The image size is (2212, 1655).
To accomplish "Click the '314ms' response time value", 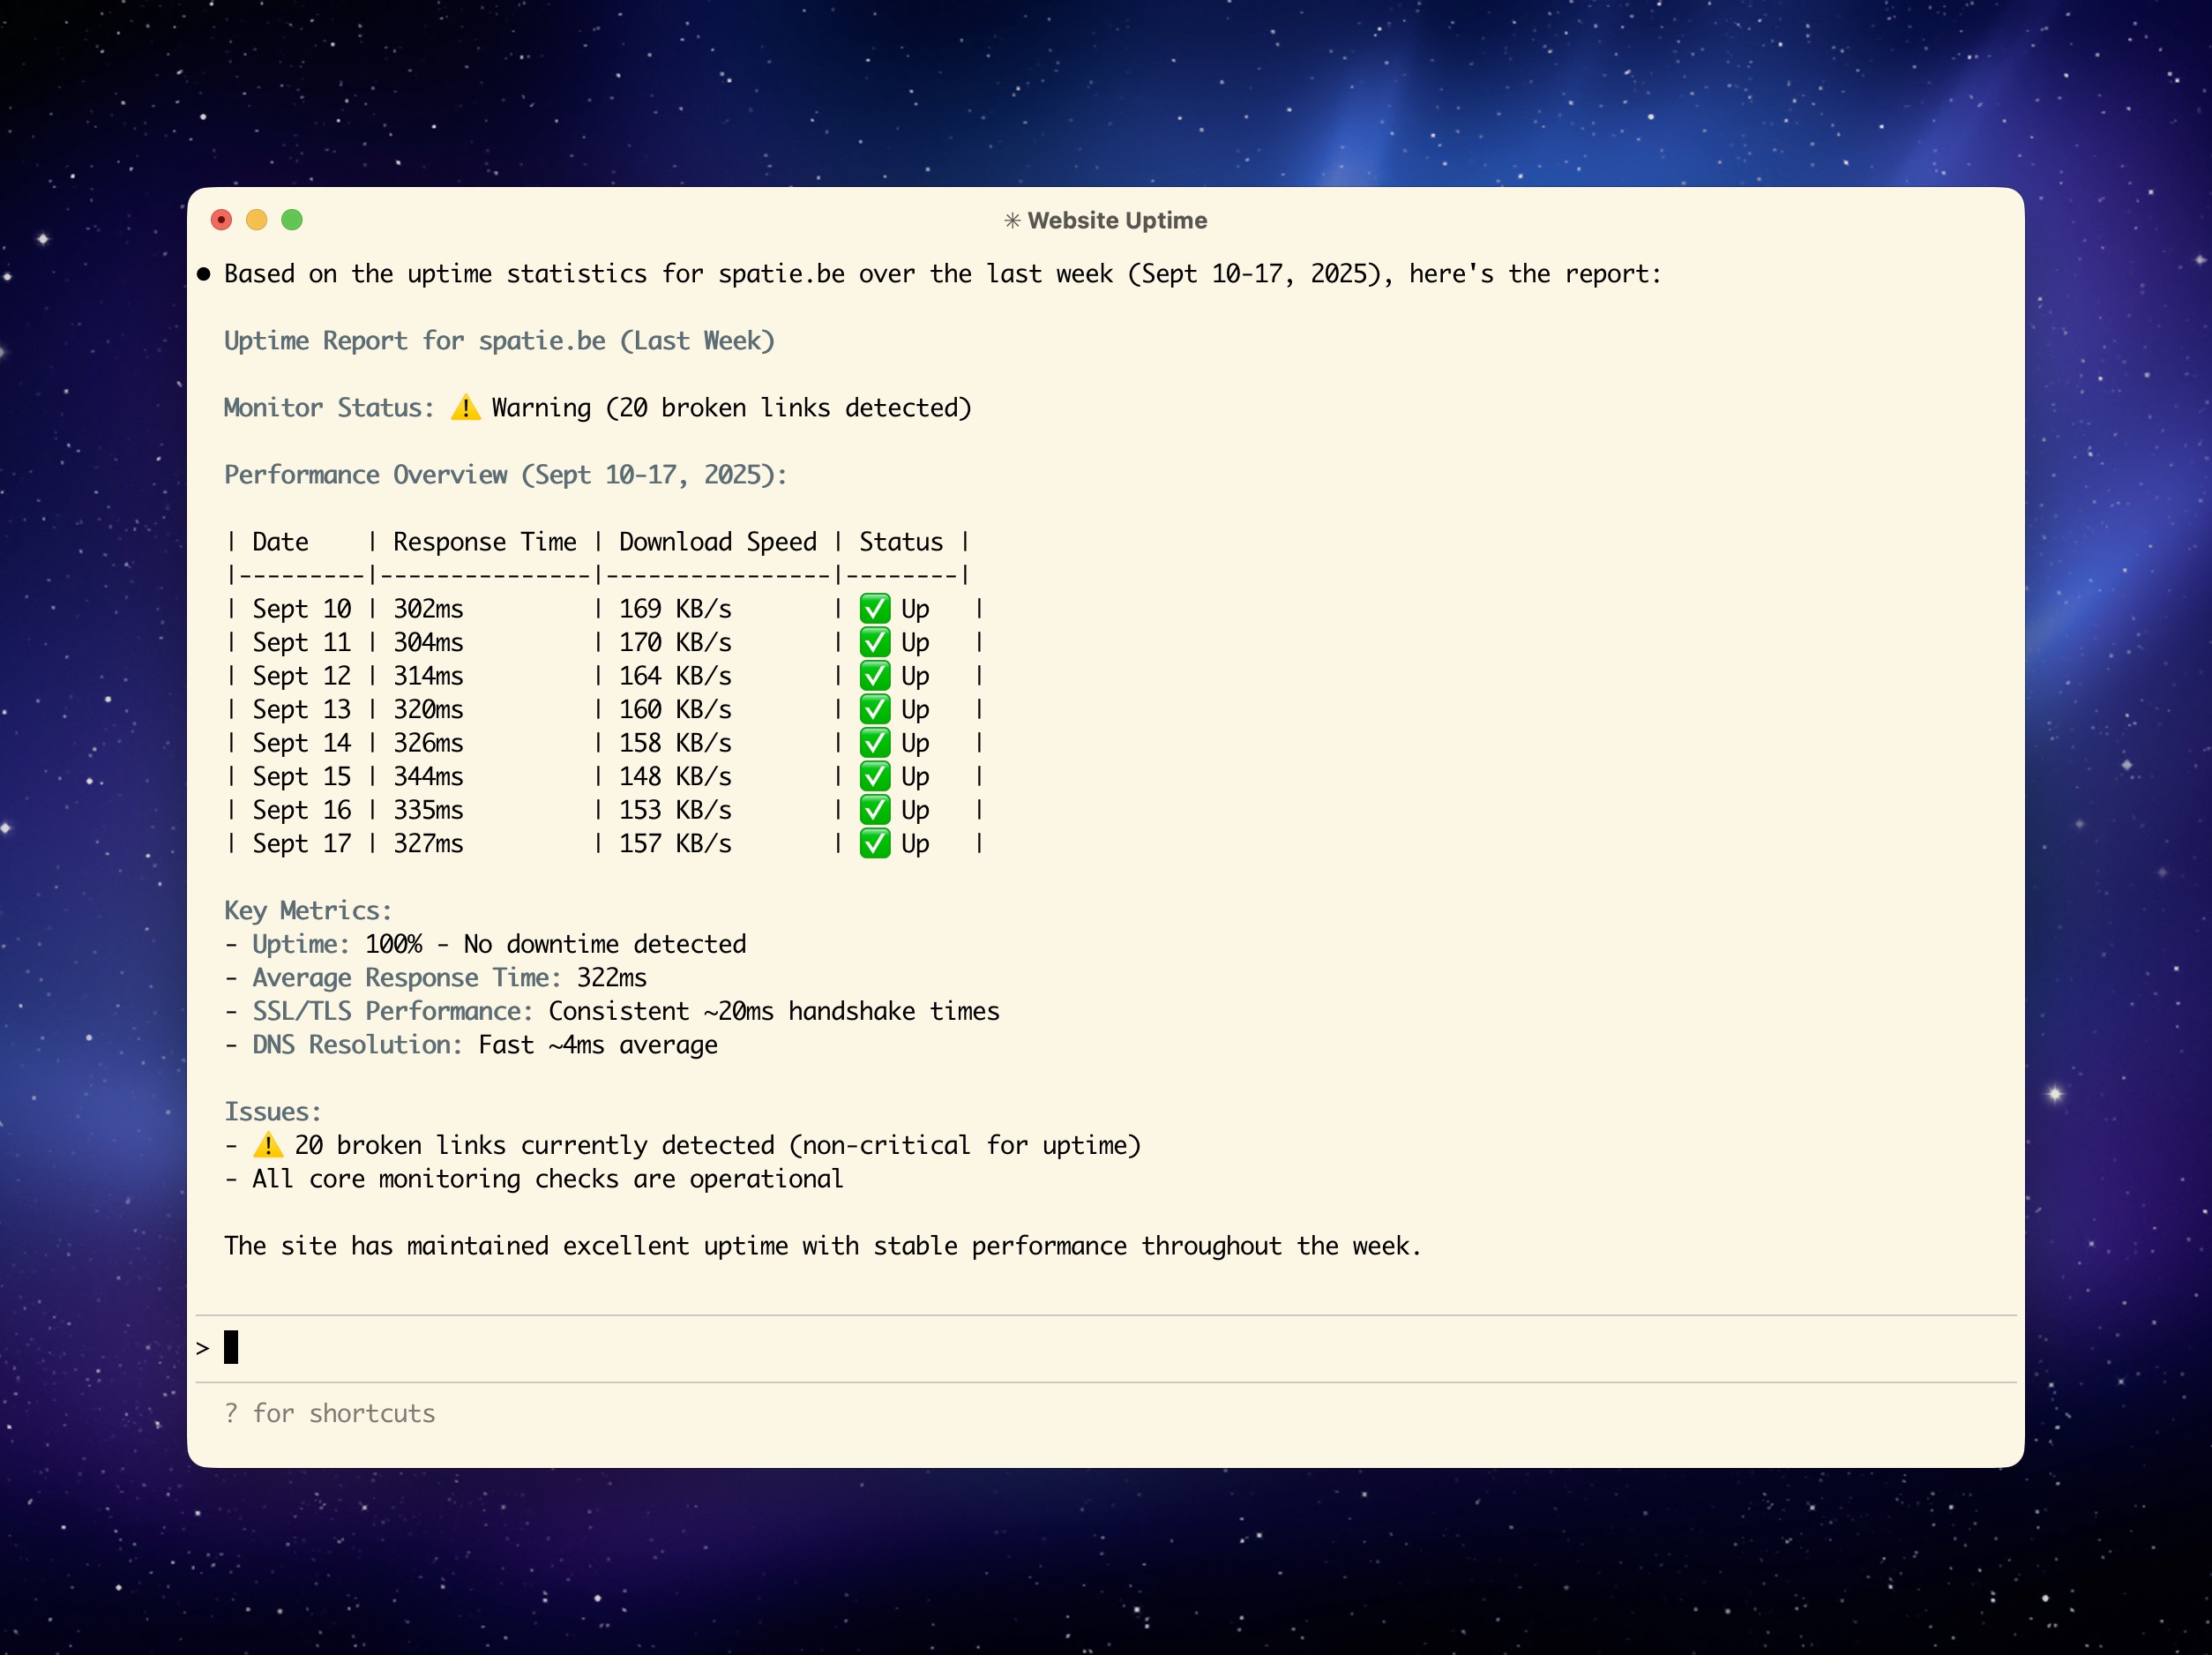I will [x=428, y=676].
